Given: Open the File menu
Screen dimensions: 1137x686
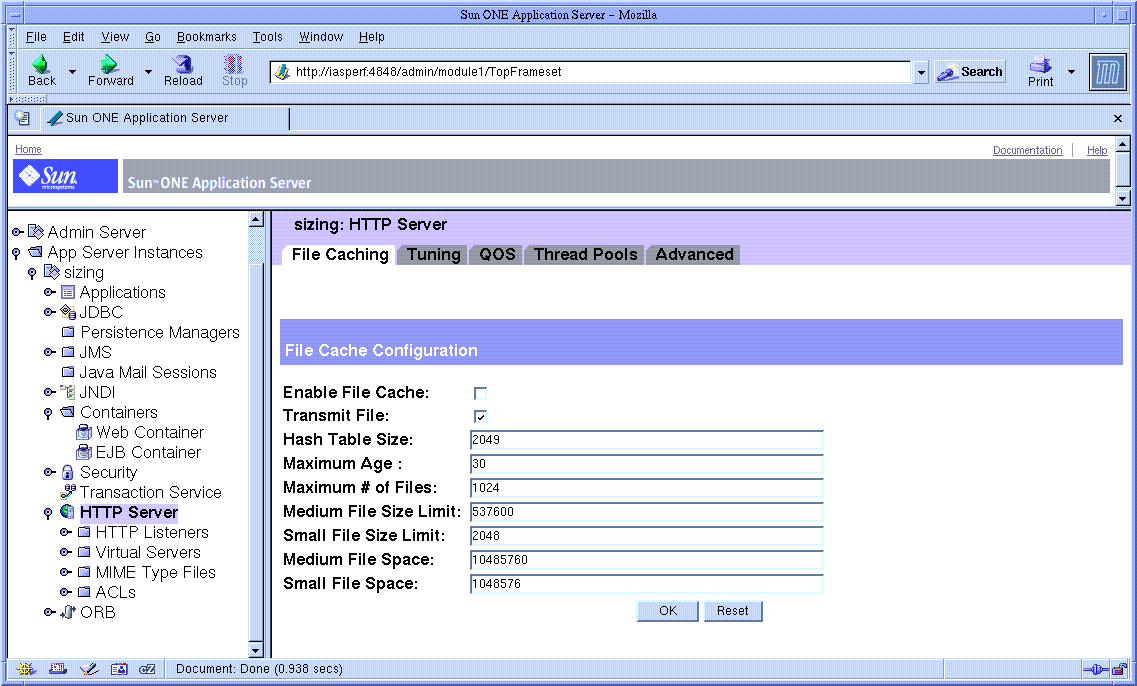Looking at the screenshot, I should pos(36,36).
